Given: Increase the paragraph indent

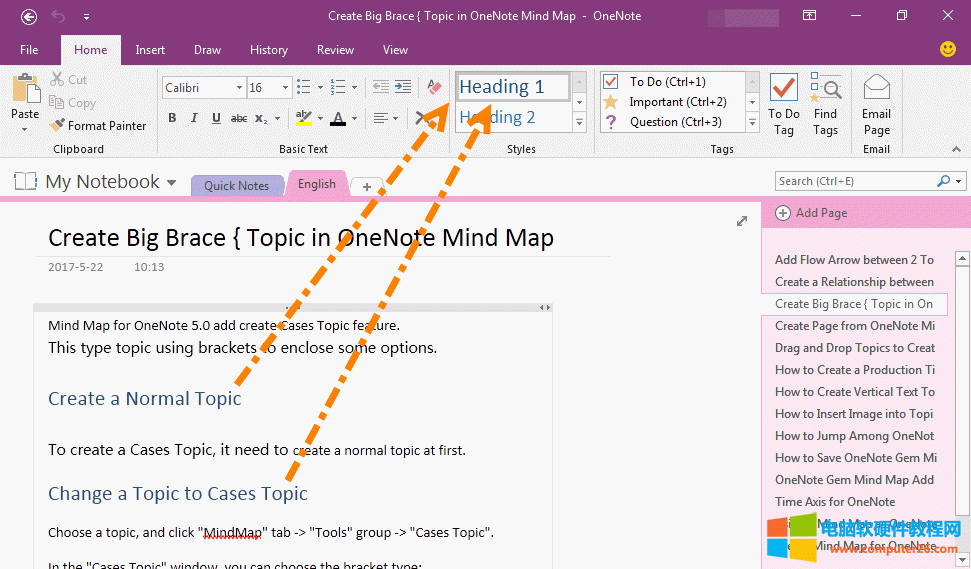Looking at the screenshot, I should (x=402, y=88).
